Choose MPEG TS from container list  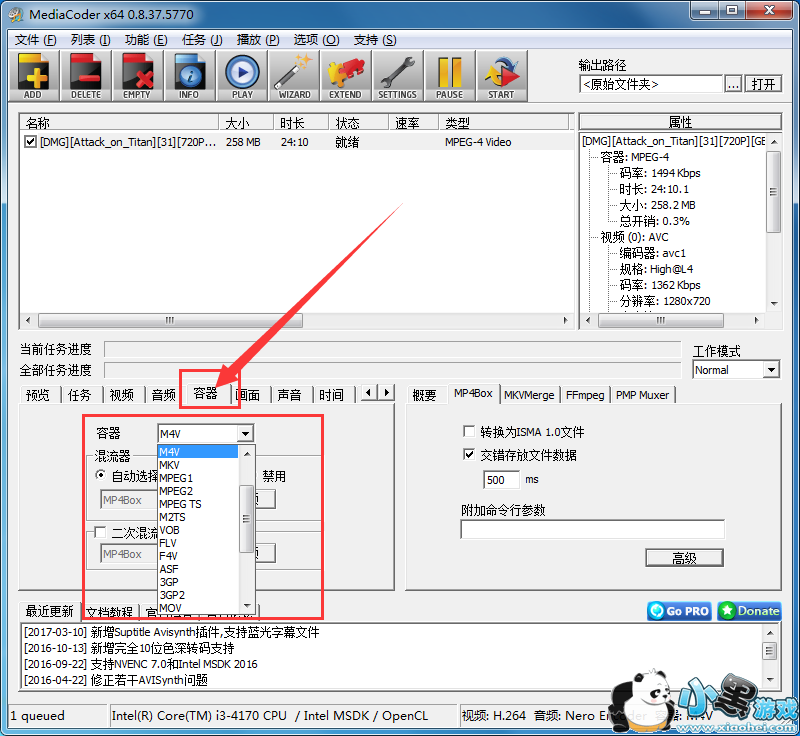198,504
